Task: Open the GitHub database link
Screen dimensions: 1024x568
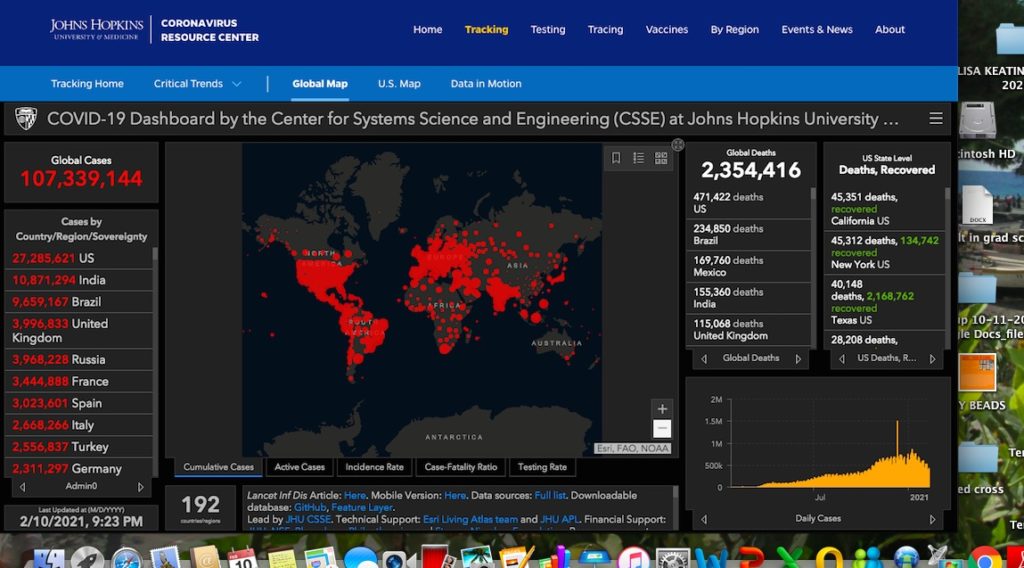Action: click(310, 507)
